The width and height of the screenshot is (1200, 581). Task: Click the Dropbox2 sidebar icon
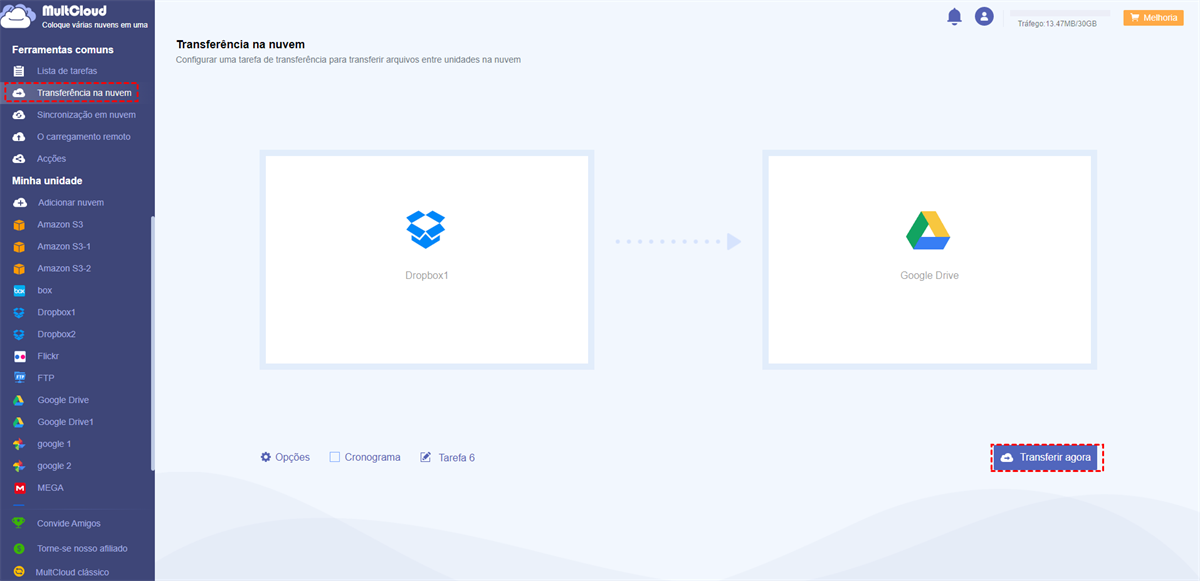tap(19, 335)
